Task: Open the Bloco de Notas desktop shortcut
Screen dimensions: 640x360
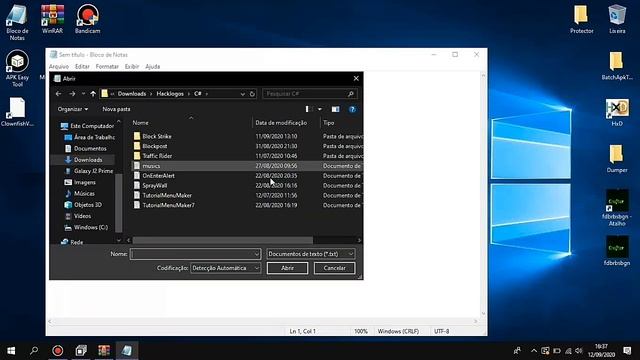Action: (17, 22)
